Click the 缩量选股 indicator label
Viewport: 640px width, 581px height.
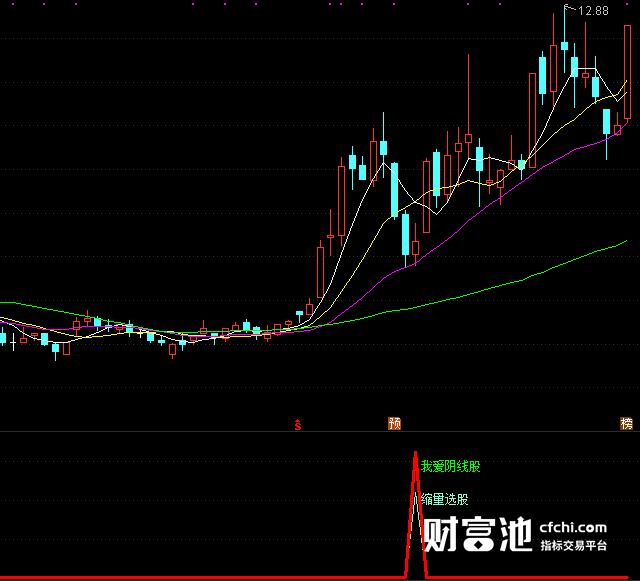pyautogui.click(x=445, y=499)
